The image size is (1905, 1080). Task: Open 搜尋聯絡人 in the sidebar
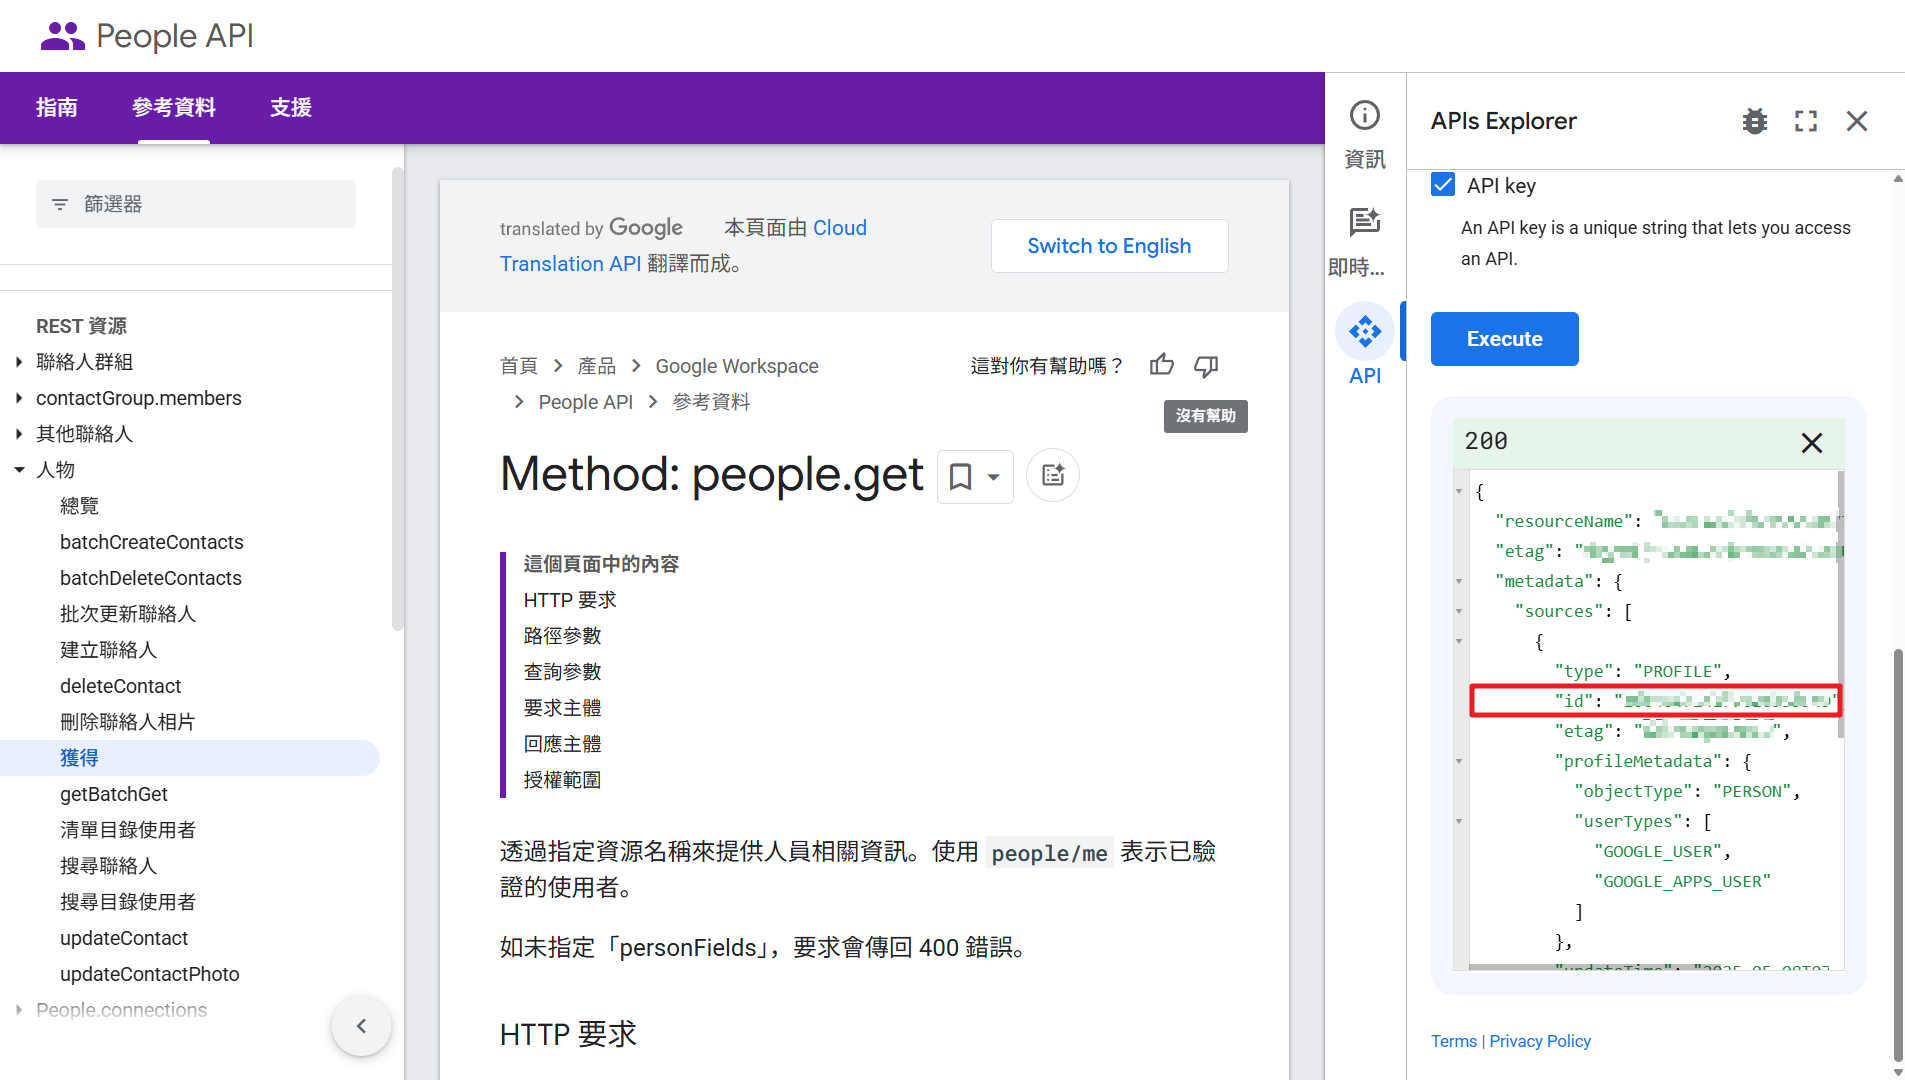(x=108, y=866)
